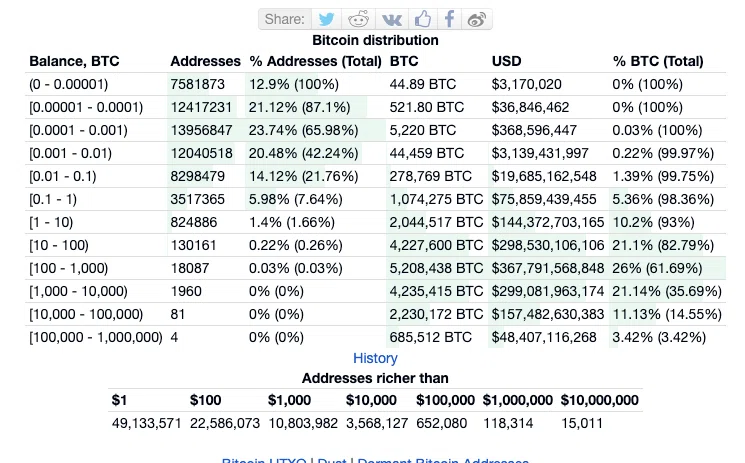This screenshot has height=463, width=745.
Task: Select the '[0.00001 - 0.0001)' balance range
Action: pos(86,107)
